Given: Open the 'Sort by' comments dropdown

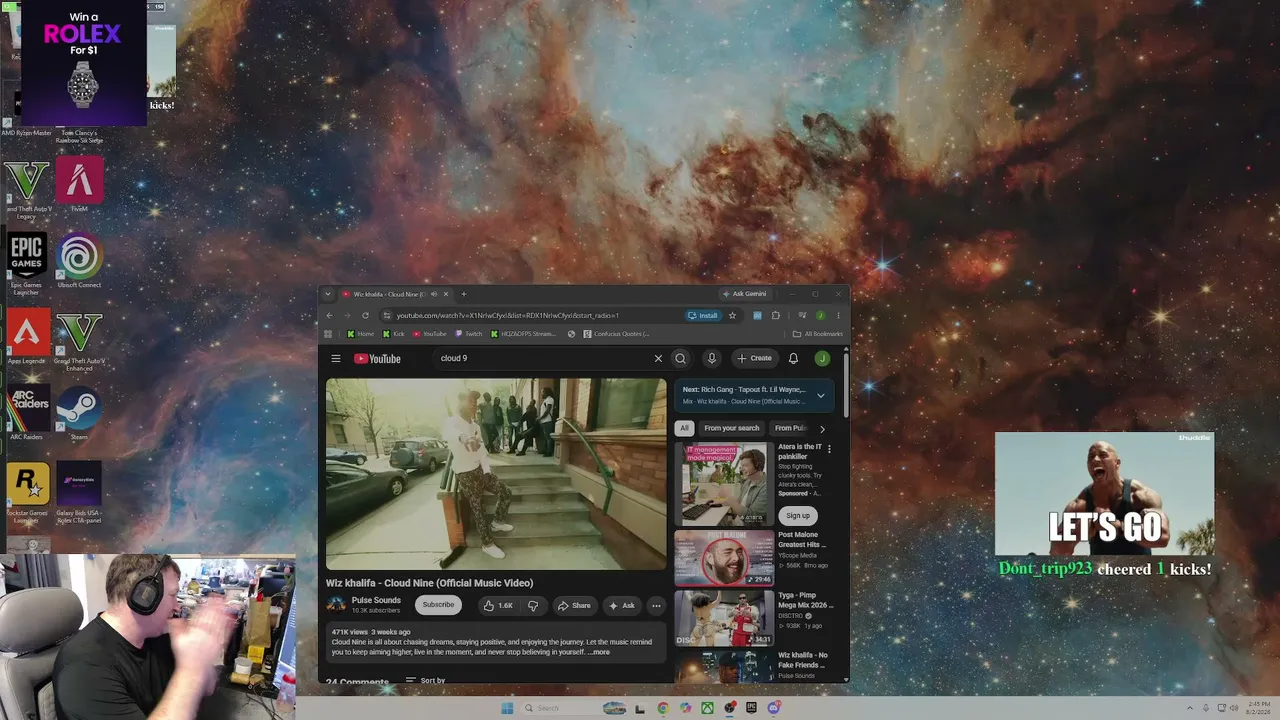Looking at the screenshot, I should click(425, 681).
